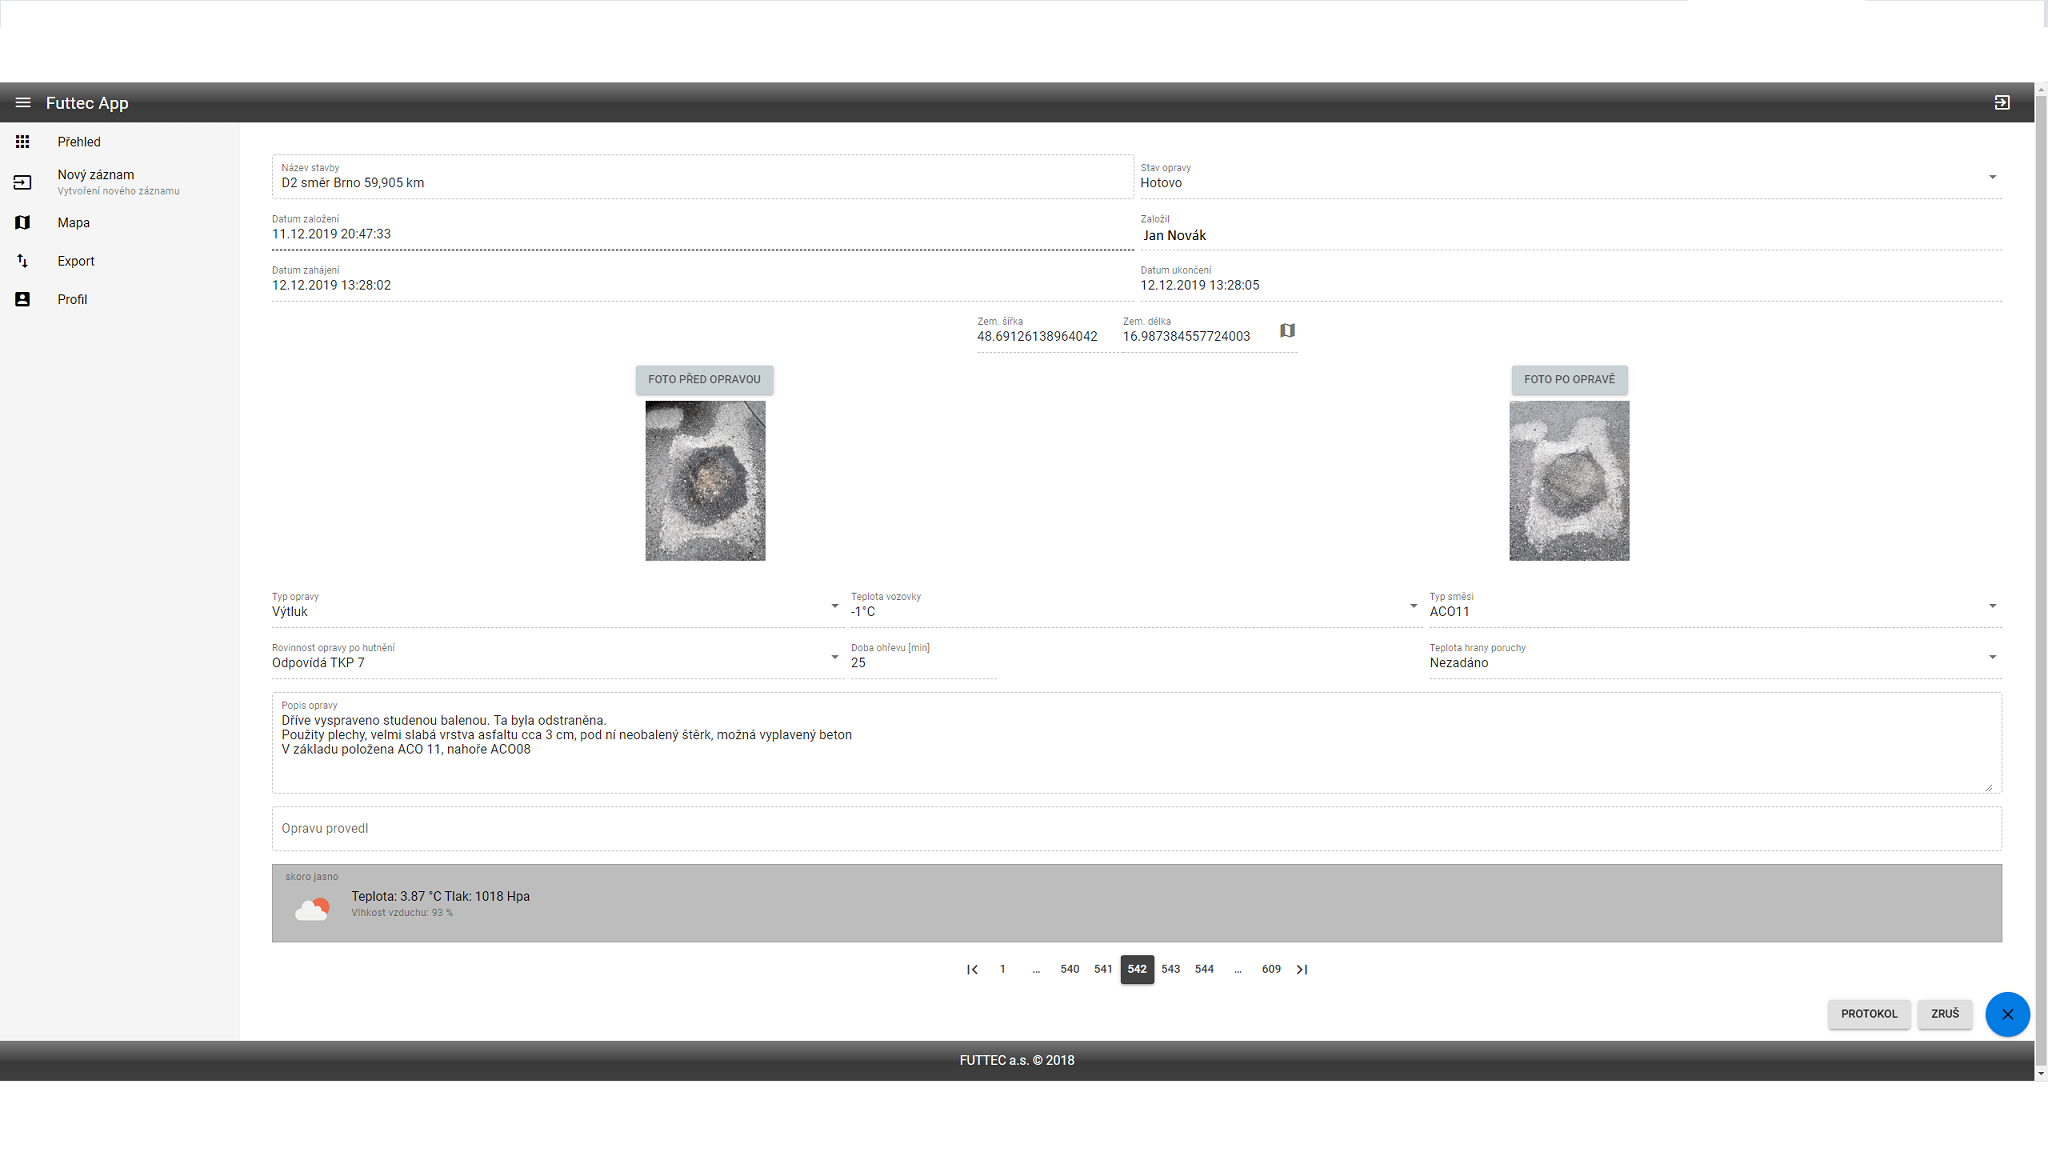This screenshot has height=1152, width=2048.
Task: Open map icon next to coordinates
Action: click(1287, 331)
